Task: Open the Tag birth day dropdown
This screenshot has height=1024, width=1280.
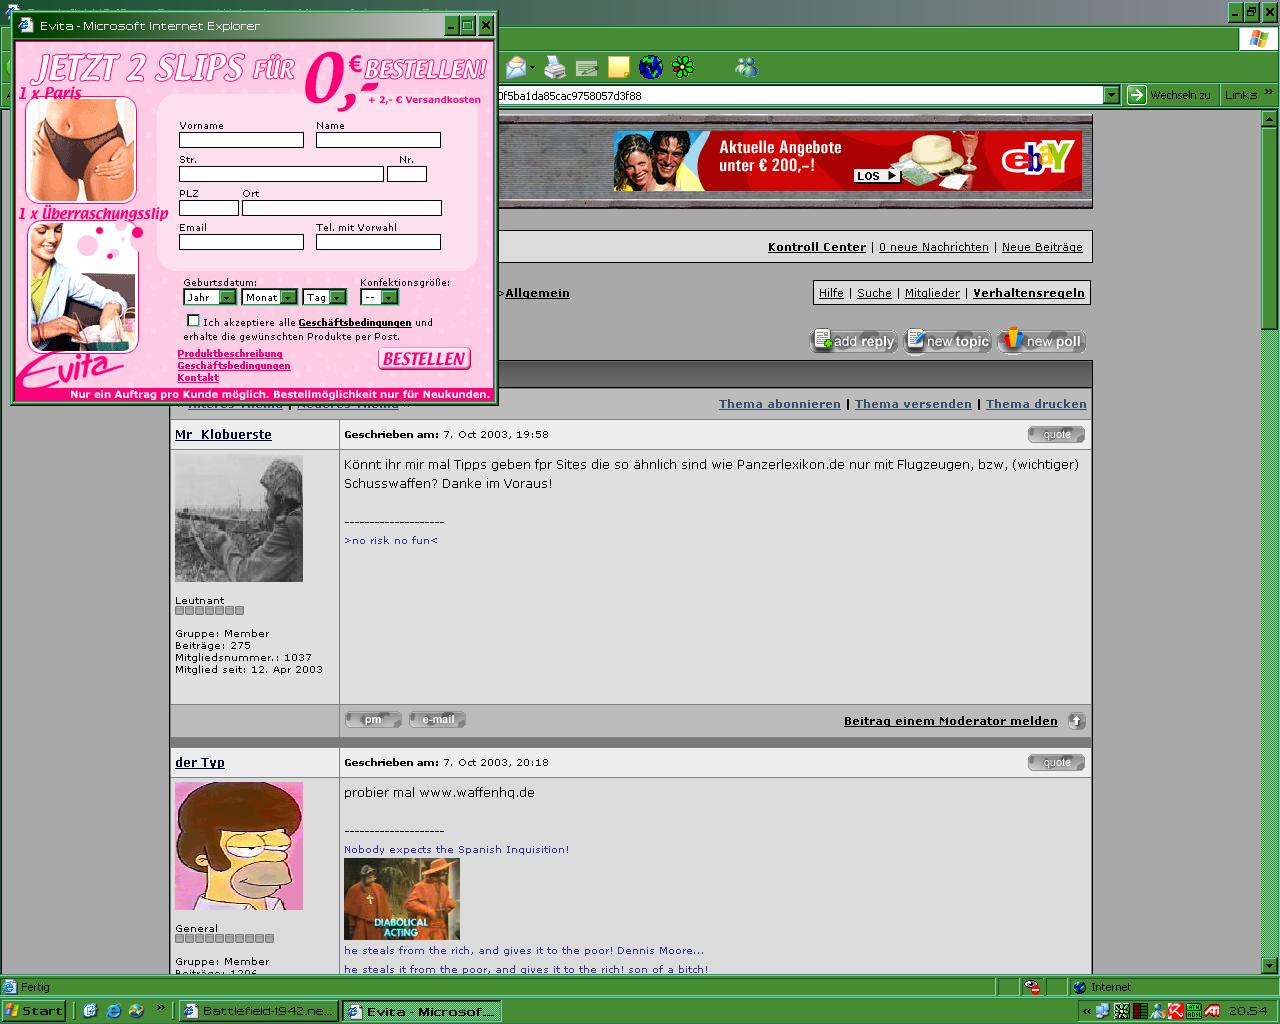Action: 324,297
